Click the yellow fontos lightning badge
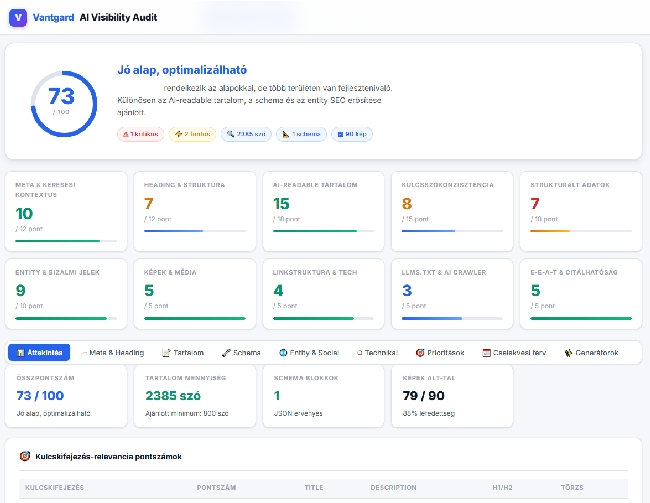The width and height of the screenshot is (650, 503). coord(192,134)
